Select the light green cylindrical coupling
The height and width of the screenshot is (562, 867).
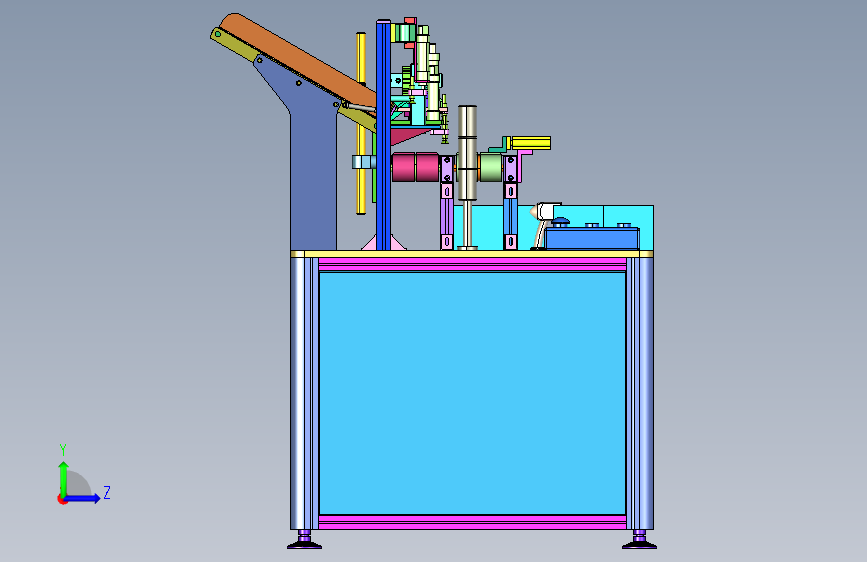click(490, 168)
